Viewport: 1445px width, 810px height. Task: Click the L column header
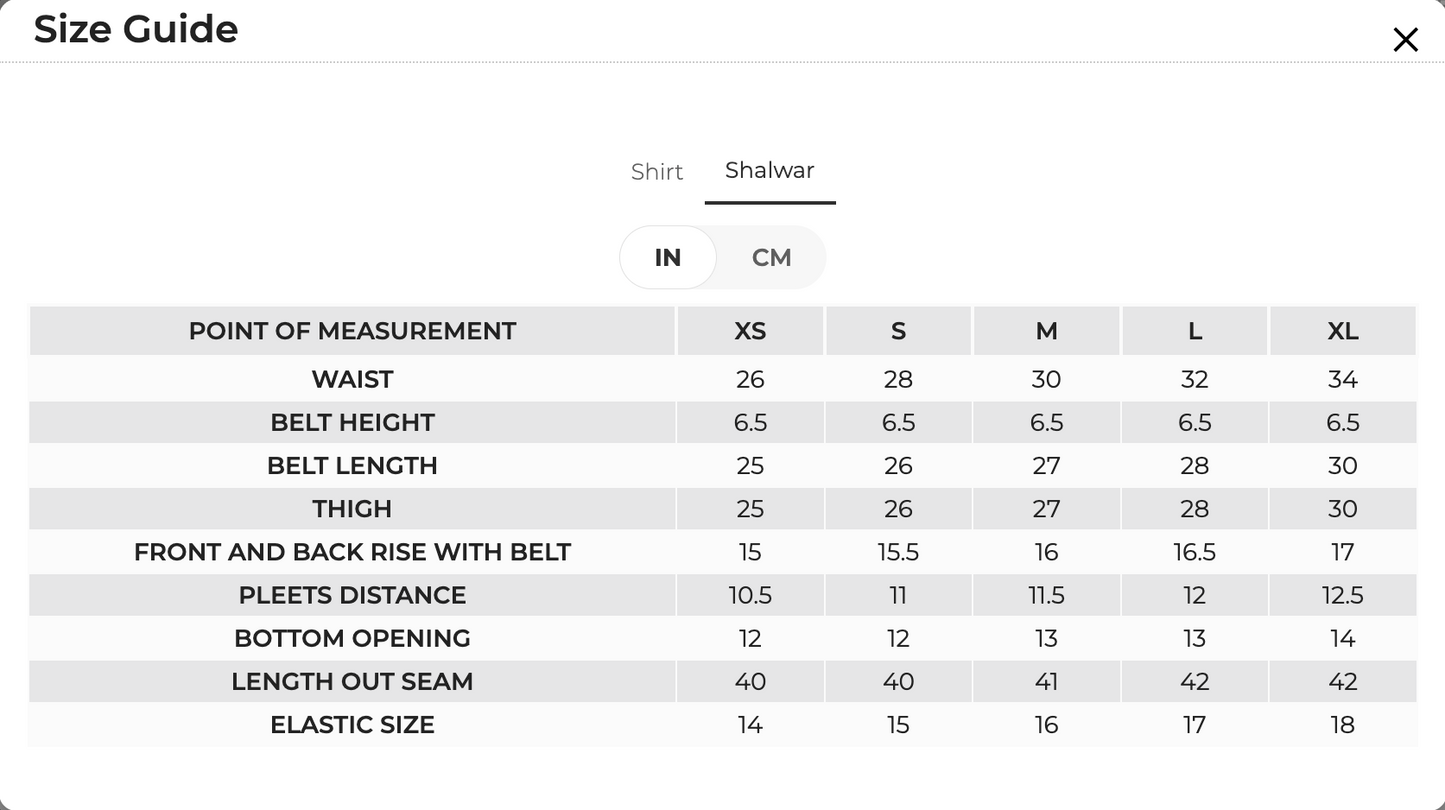[1194, 331]
